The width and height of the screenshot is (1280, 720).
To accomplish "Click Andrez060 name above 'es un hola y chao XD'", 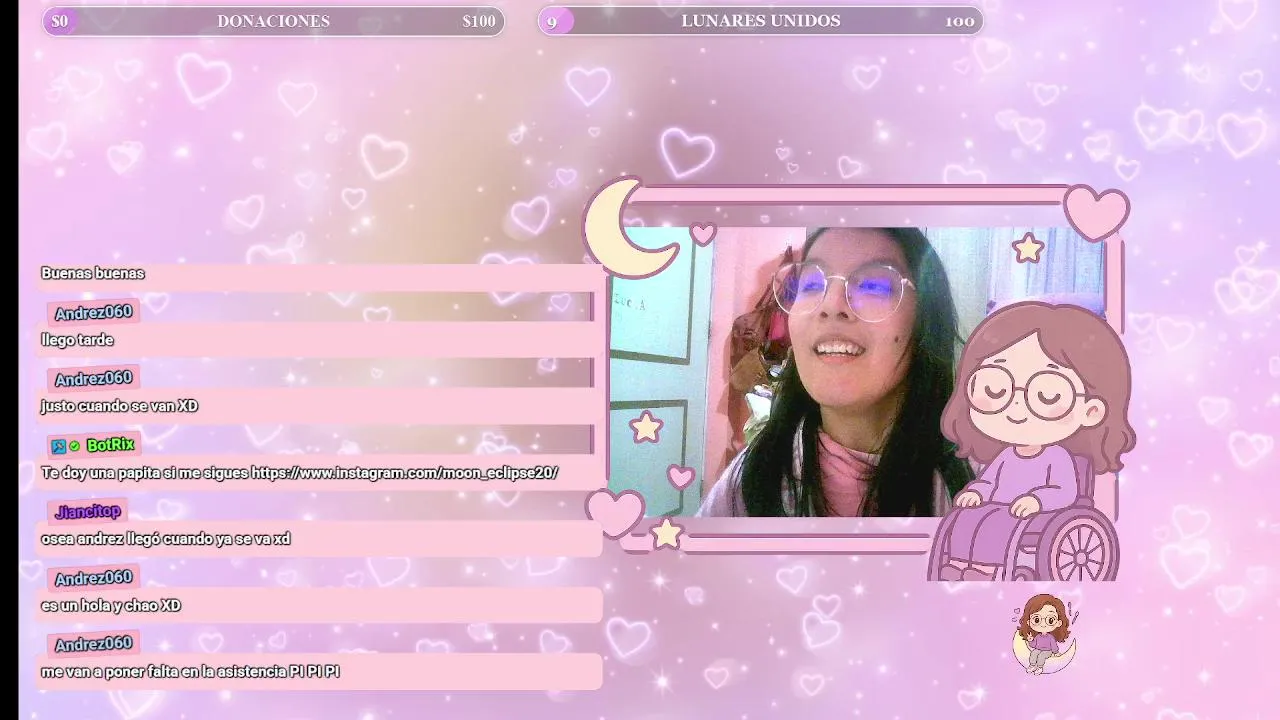I will click(x=93, y=578).
